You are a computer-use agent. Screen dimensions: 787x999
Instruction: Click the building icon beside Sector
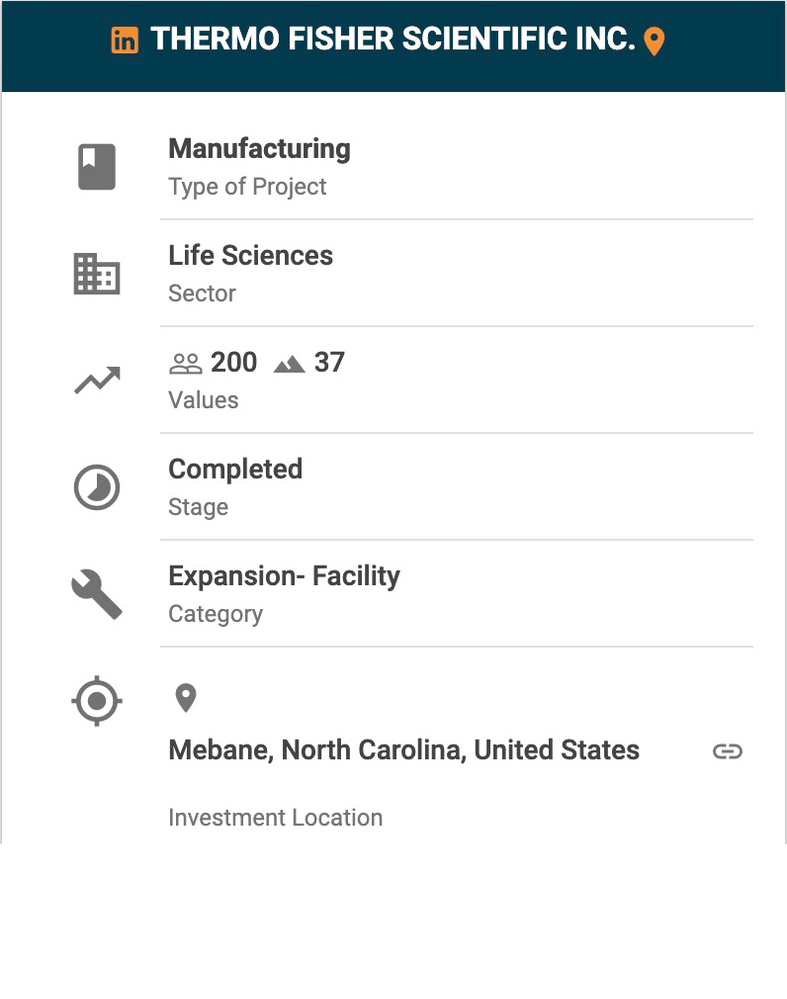97,274
